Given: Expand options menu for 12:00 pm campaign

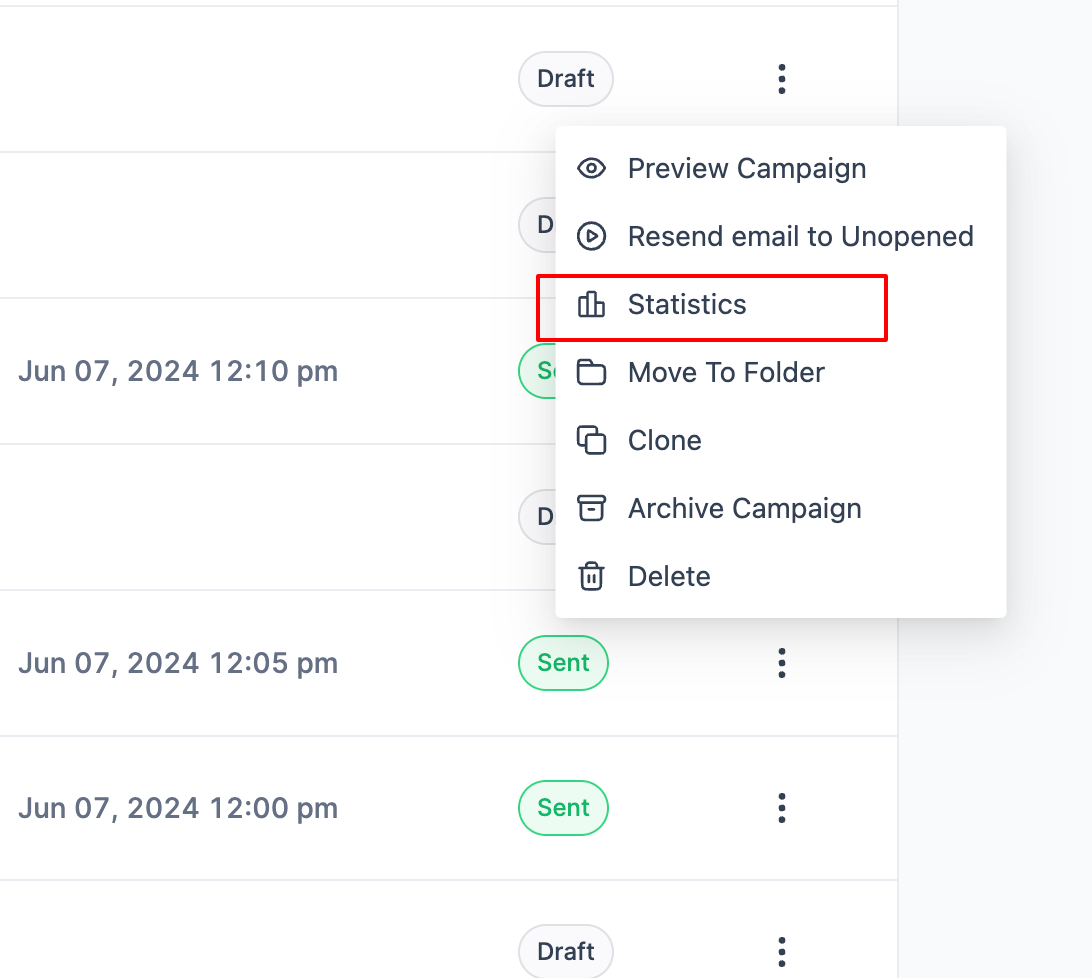Looking at the screenshot, I should [x=782, y=807].
